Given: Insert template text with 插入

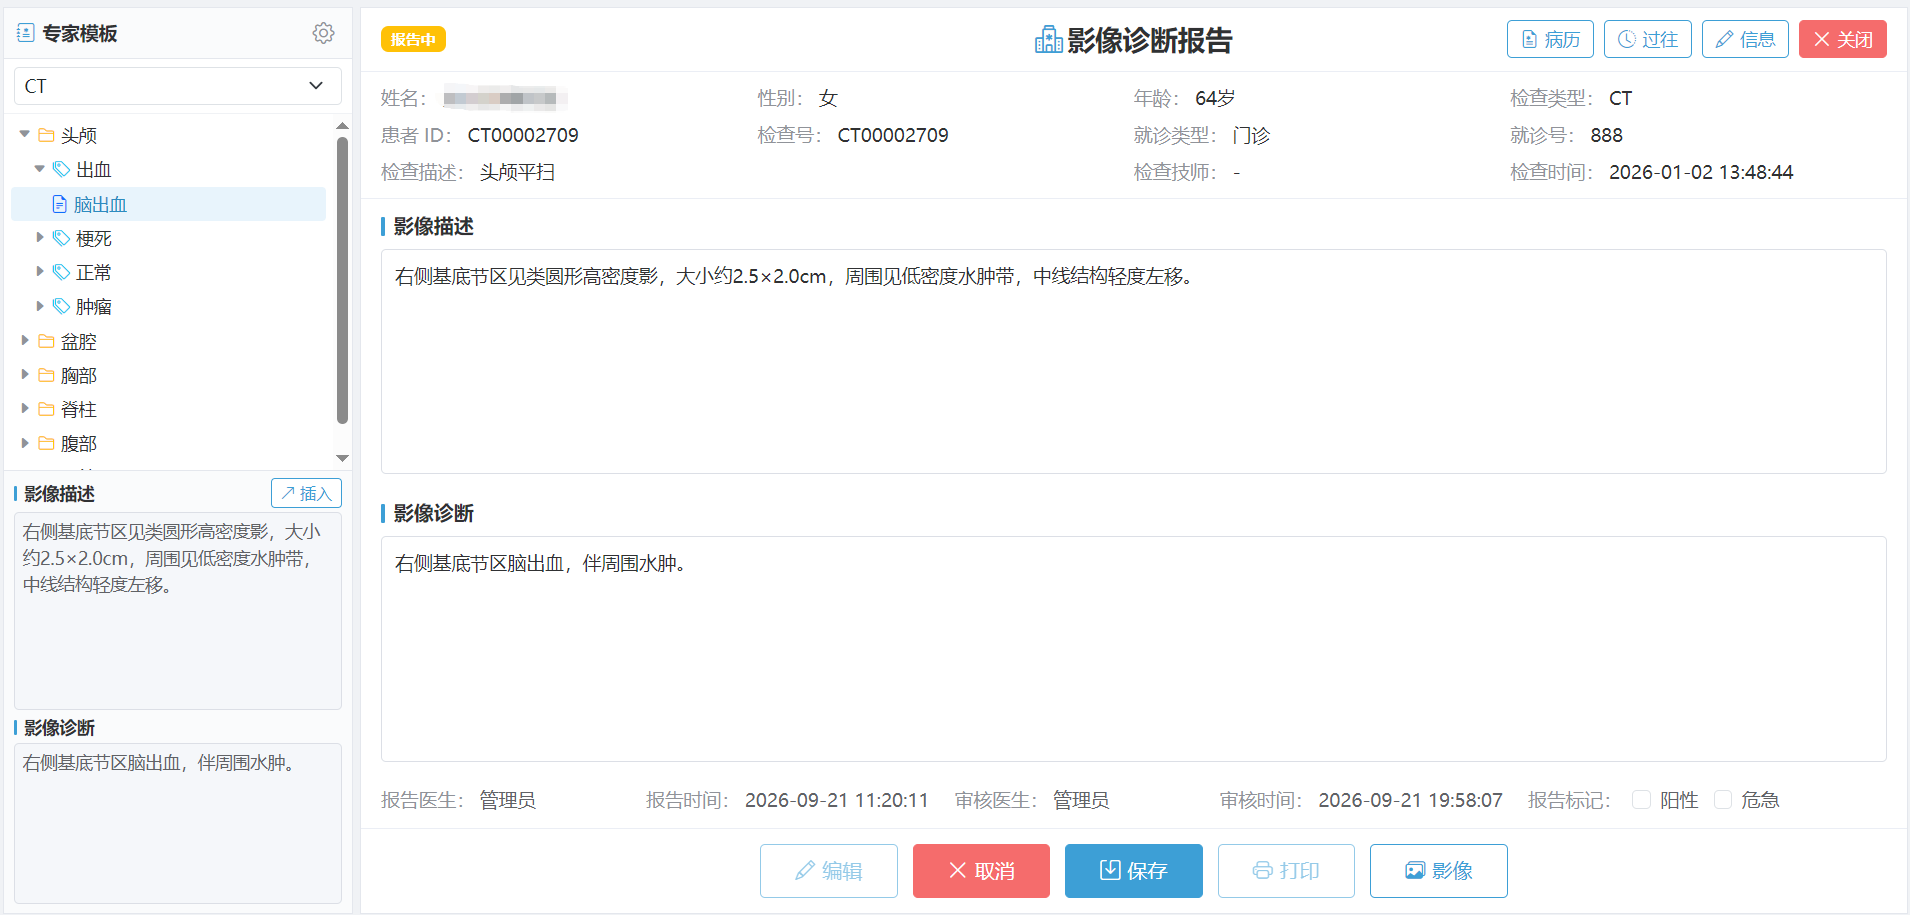Looking at the screenshot, I should pyautogui.click(x=306, y=493).
